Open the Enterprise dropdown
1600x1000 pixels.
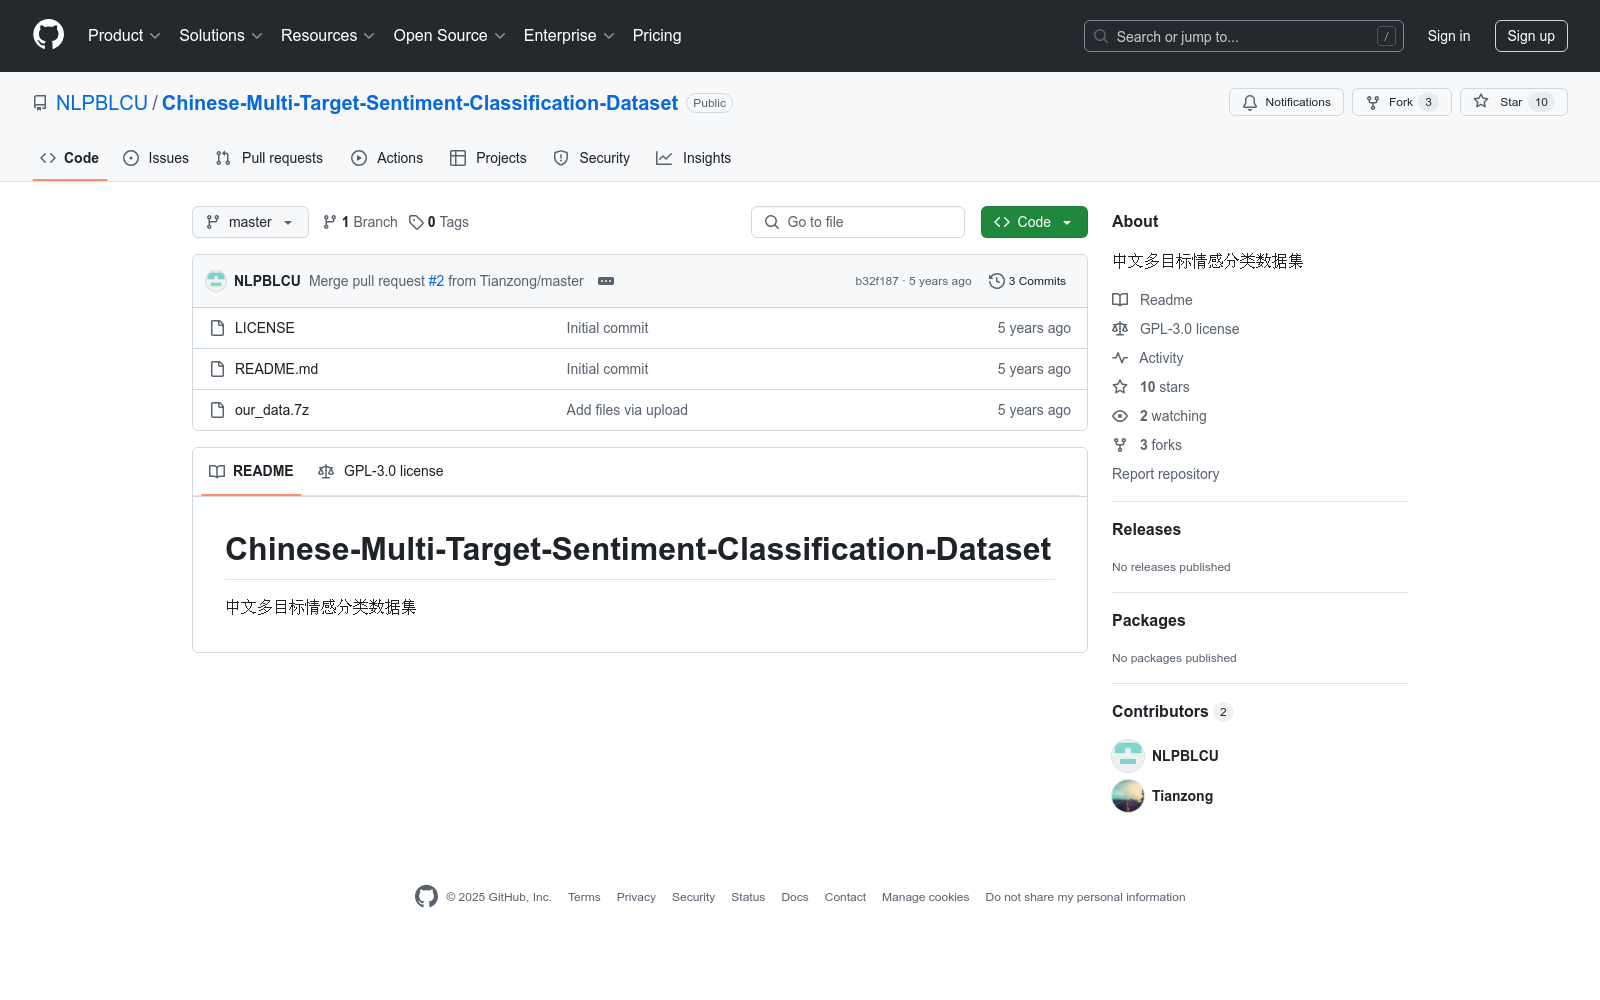pyautogui.click(x=569, y=35)
